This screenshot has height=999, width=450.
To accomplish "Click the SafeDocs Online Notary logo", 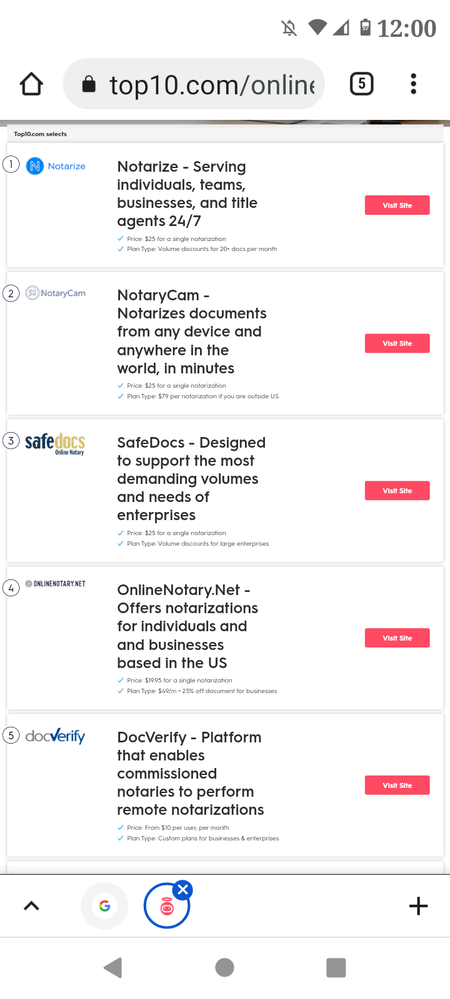I will click(55, 444).
